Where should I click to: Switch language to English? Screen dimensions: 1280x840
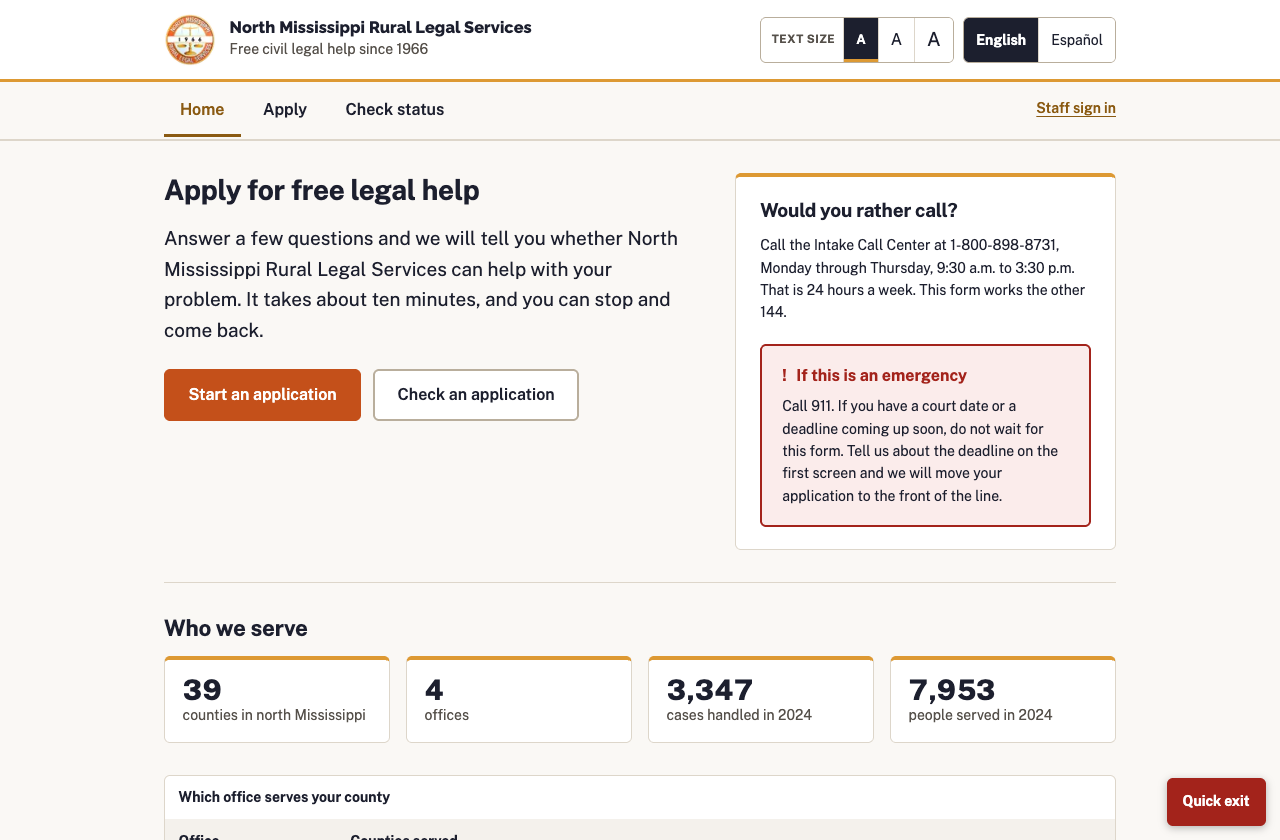pyautogui.click(x=1001, y=40)
